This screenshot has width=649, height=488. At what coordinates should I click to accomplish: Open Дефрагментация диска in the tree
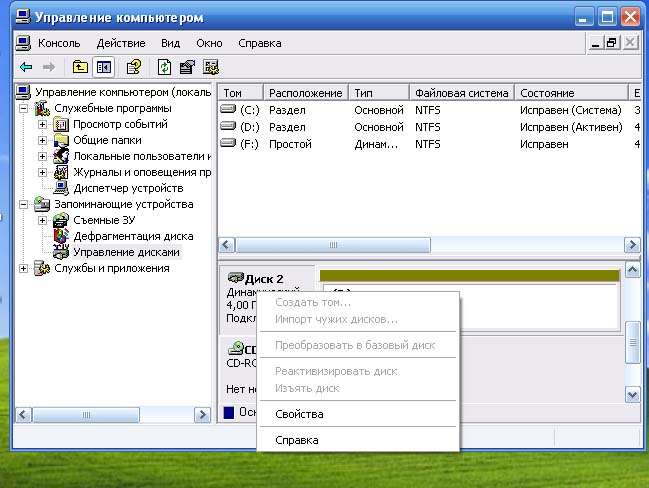pos(133,236)
